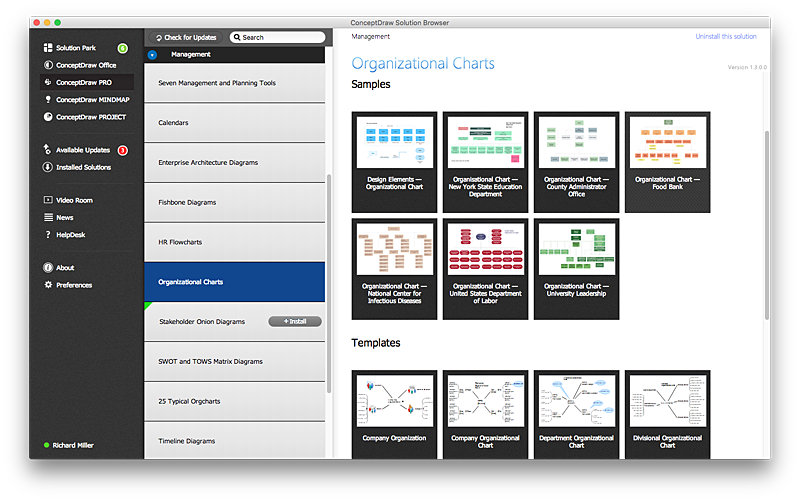Click Check for Updates button
The image size is (800, 501).
click(x=186, y=37)
